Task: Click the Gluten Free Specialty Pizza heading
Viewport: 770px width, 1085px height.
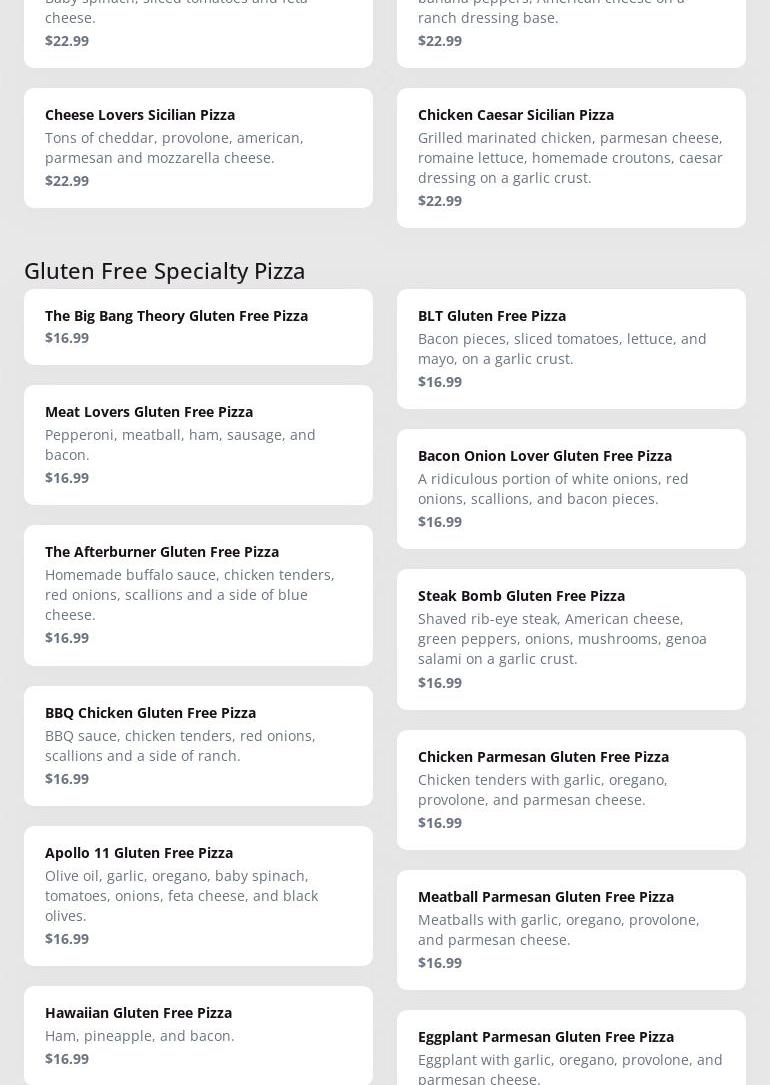Action: click(x=165, y=270)
